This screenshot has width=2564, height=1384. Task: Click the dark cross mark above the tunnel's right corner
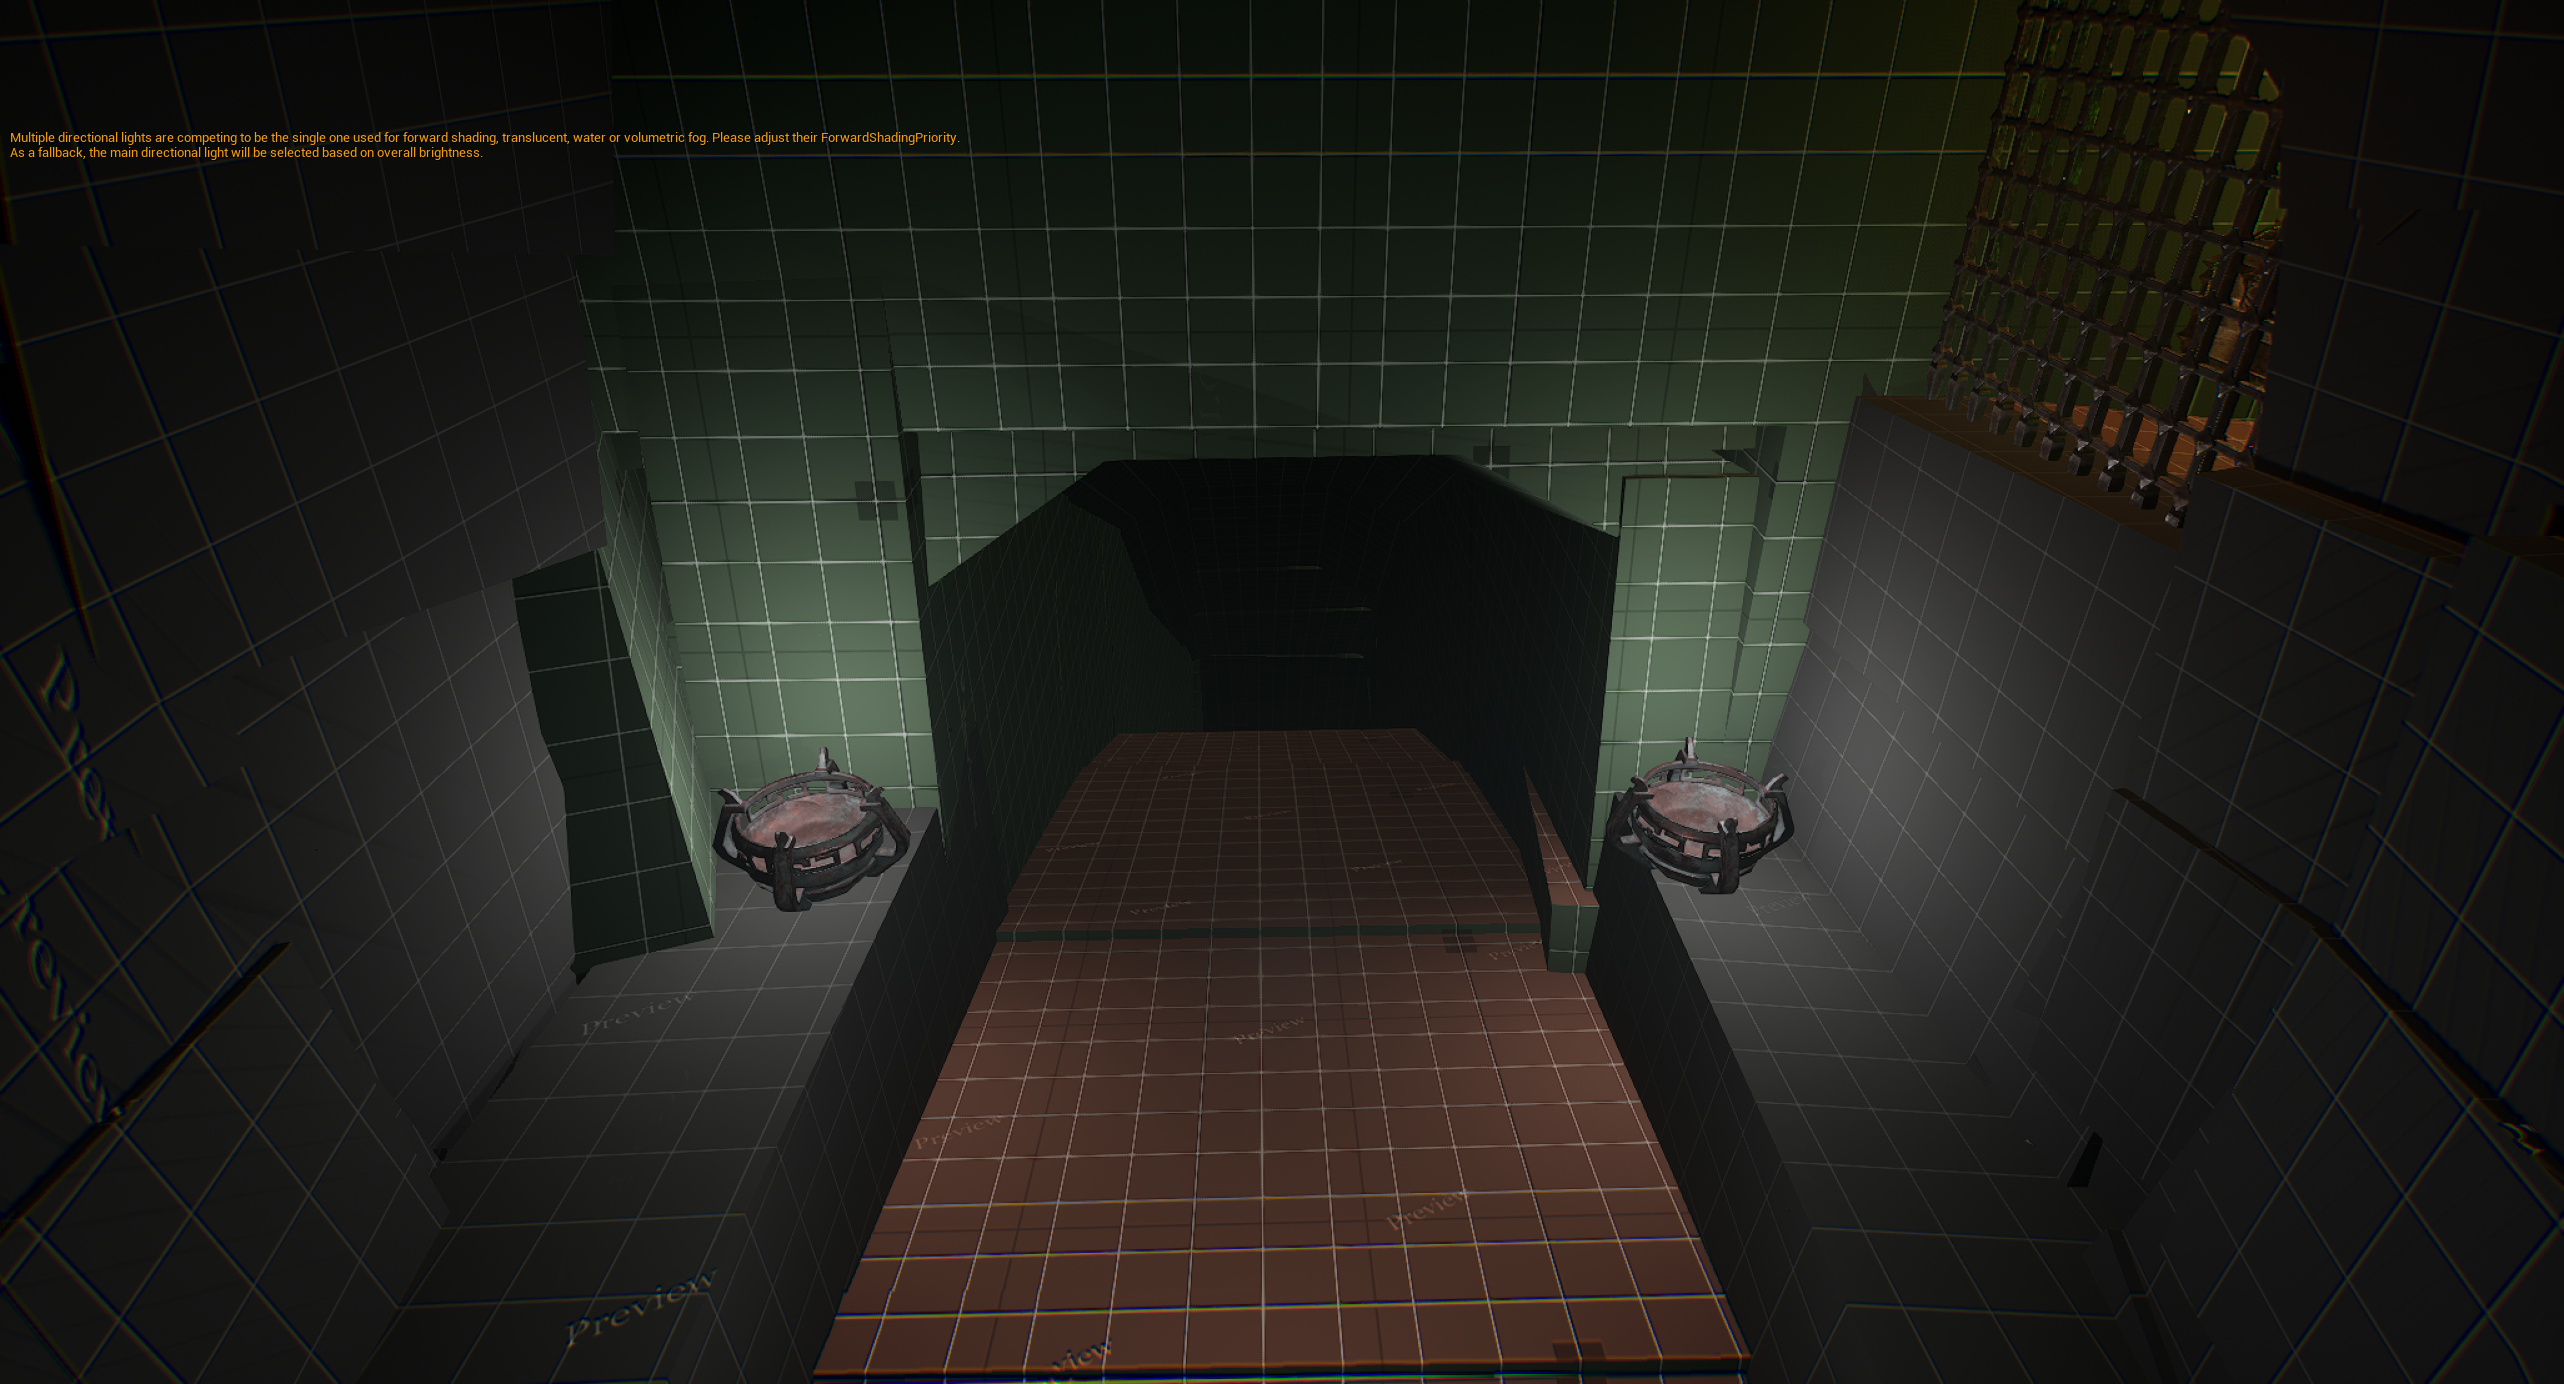(1497, 457)
